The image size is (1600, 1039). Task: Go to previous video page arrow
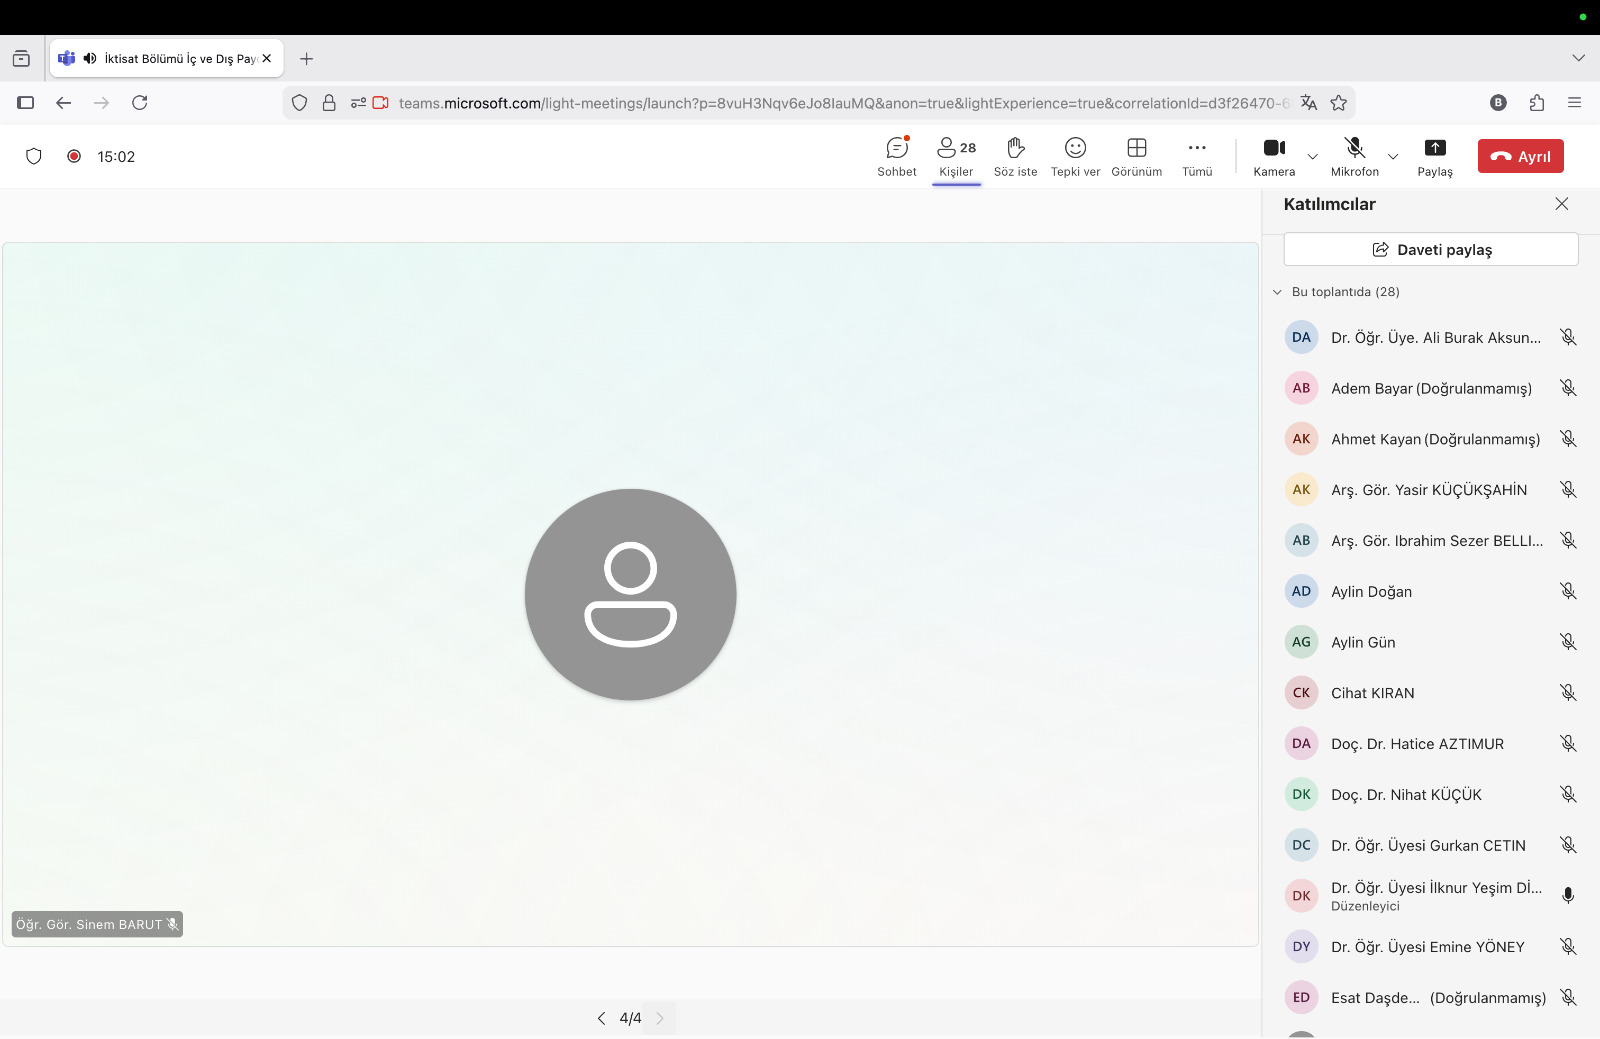coord(601,1018)
